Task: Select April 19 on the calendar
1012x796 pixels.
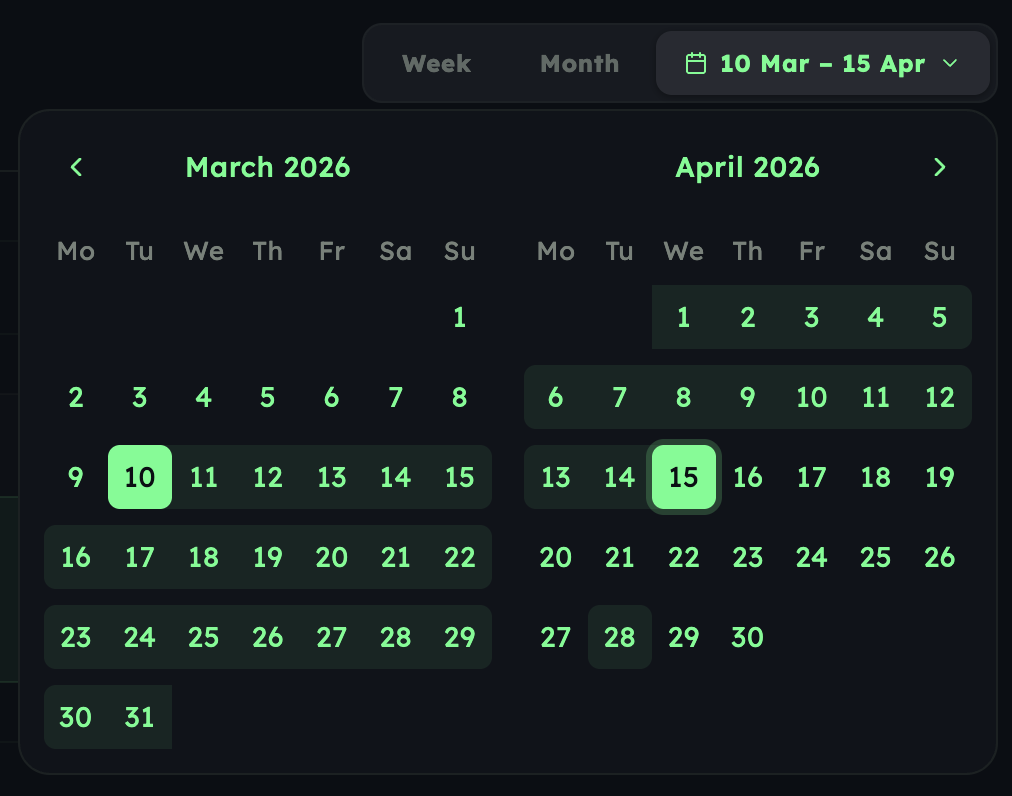Action: [938, 477]
